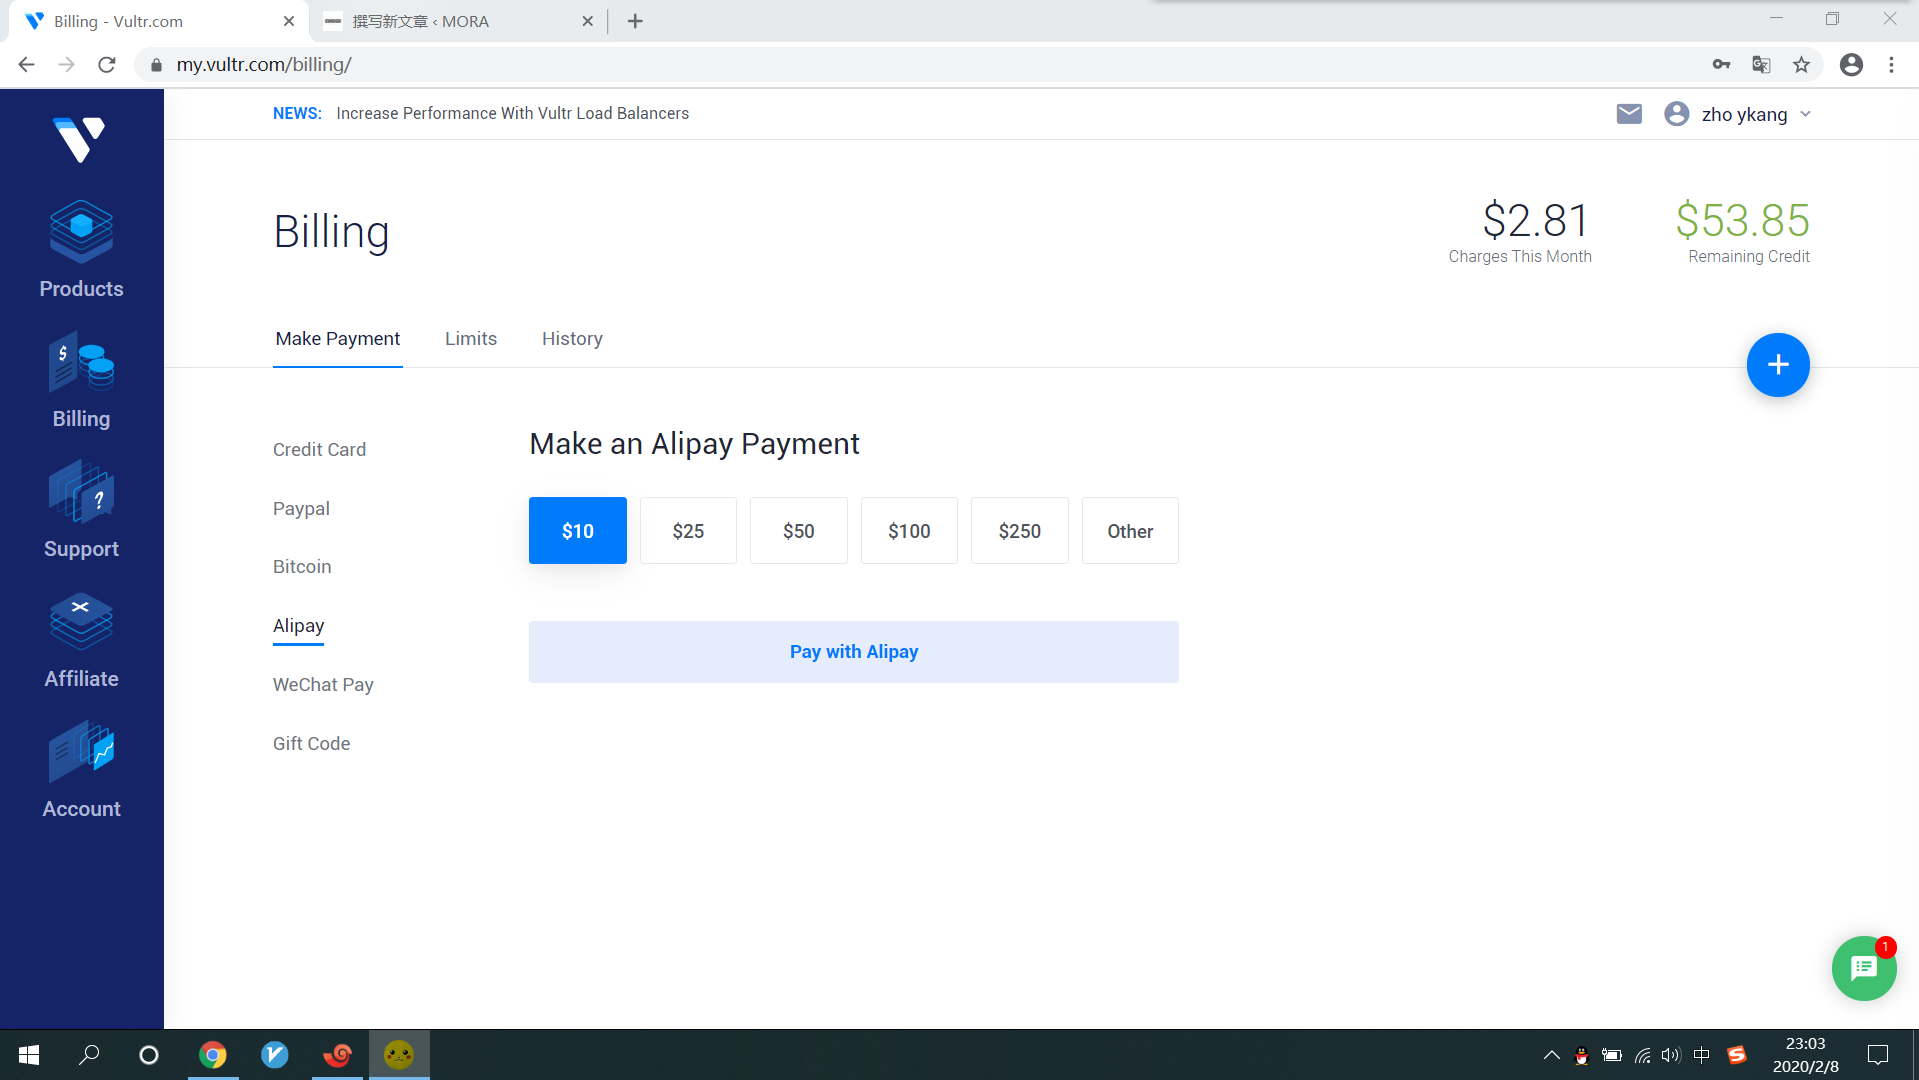The height and width of the screenshot is (1080, 1919).
Task: Bookmark this page with star icon
Action: click(1801, 65)
